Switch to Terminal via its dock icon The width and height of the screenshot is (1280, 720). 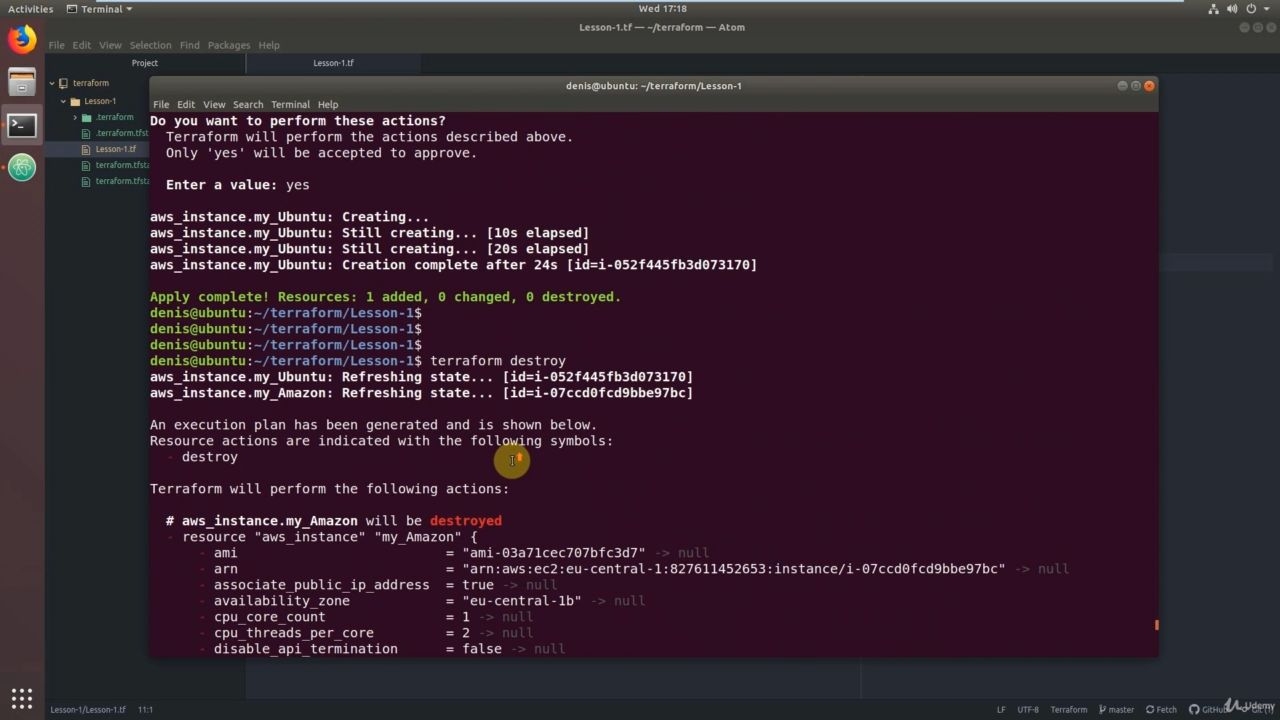click(x=22, y=125)
